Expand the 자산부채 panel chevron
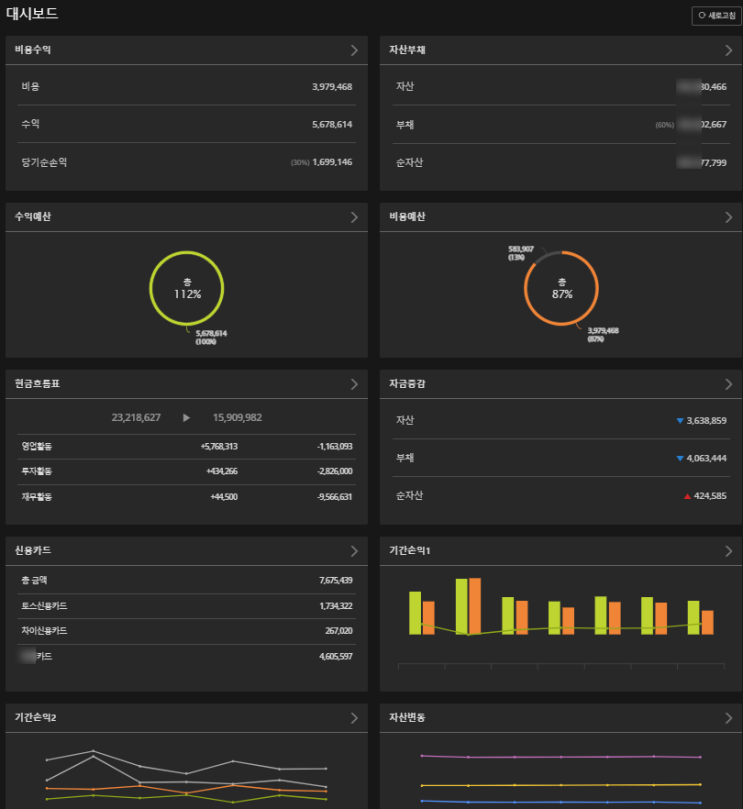 click(x=729, y=50)
